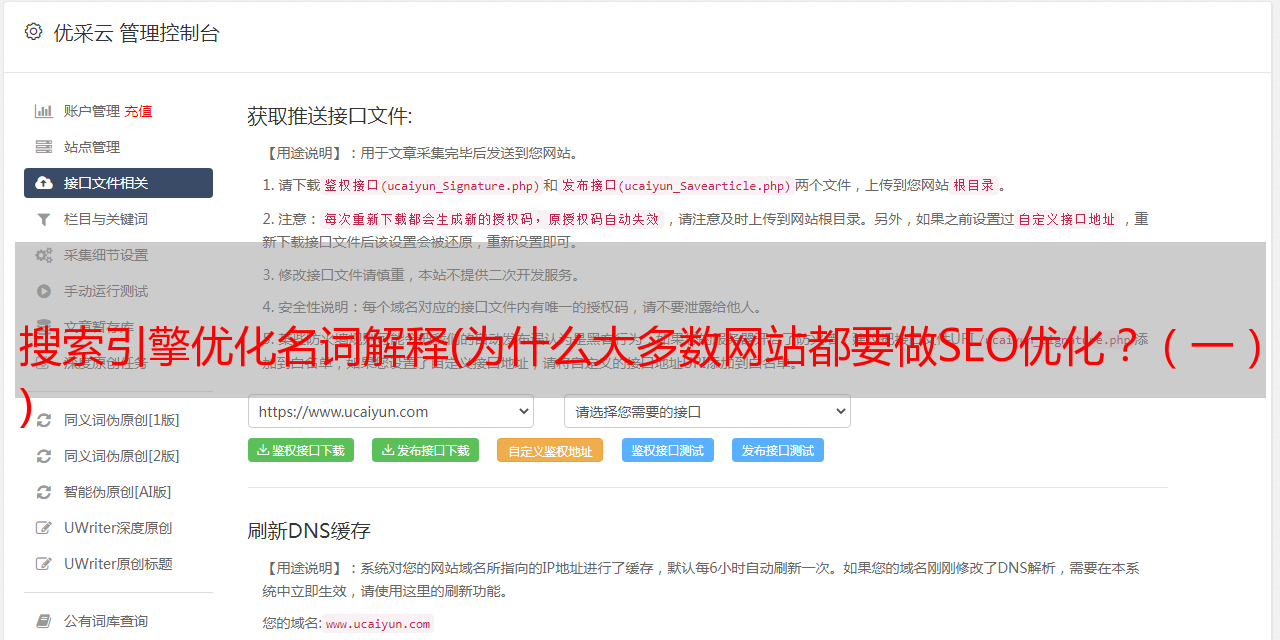This screenshot has height=640, width=1280.
Task: Click the red 充值 link
Action: pyautogui.click(x=138, y=111)
